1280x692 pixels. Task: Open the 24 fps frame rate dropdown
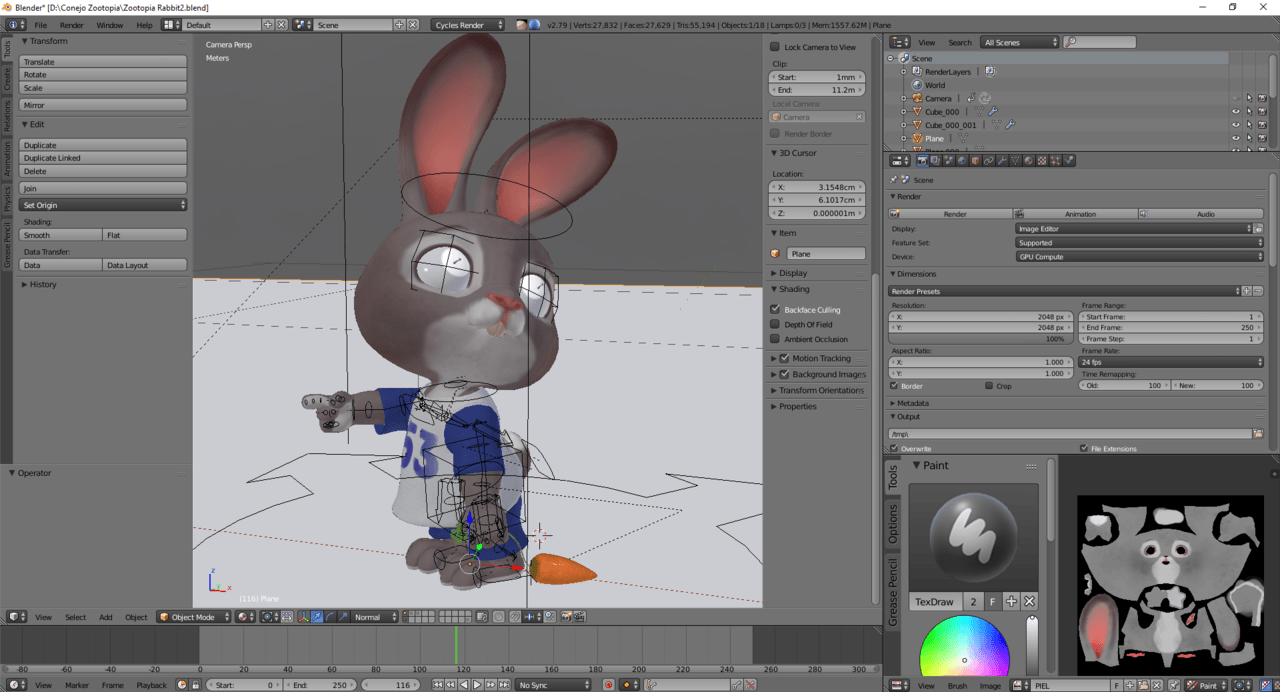tap(1171, 362)
